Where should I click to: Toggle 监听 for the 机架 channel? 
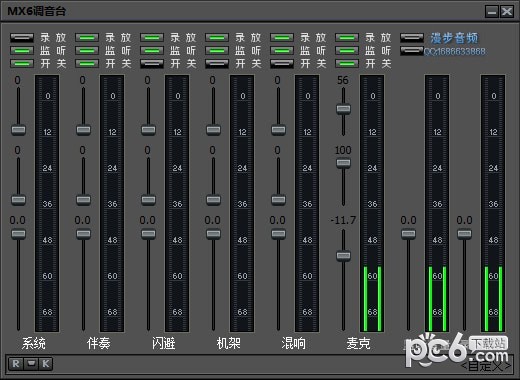point(217,51)
